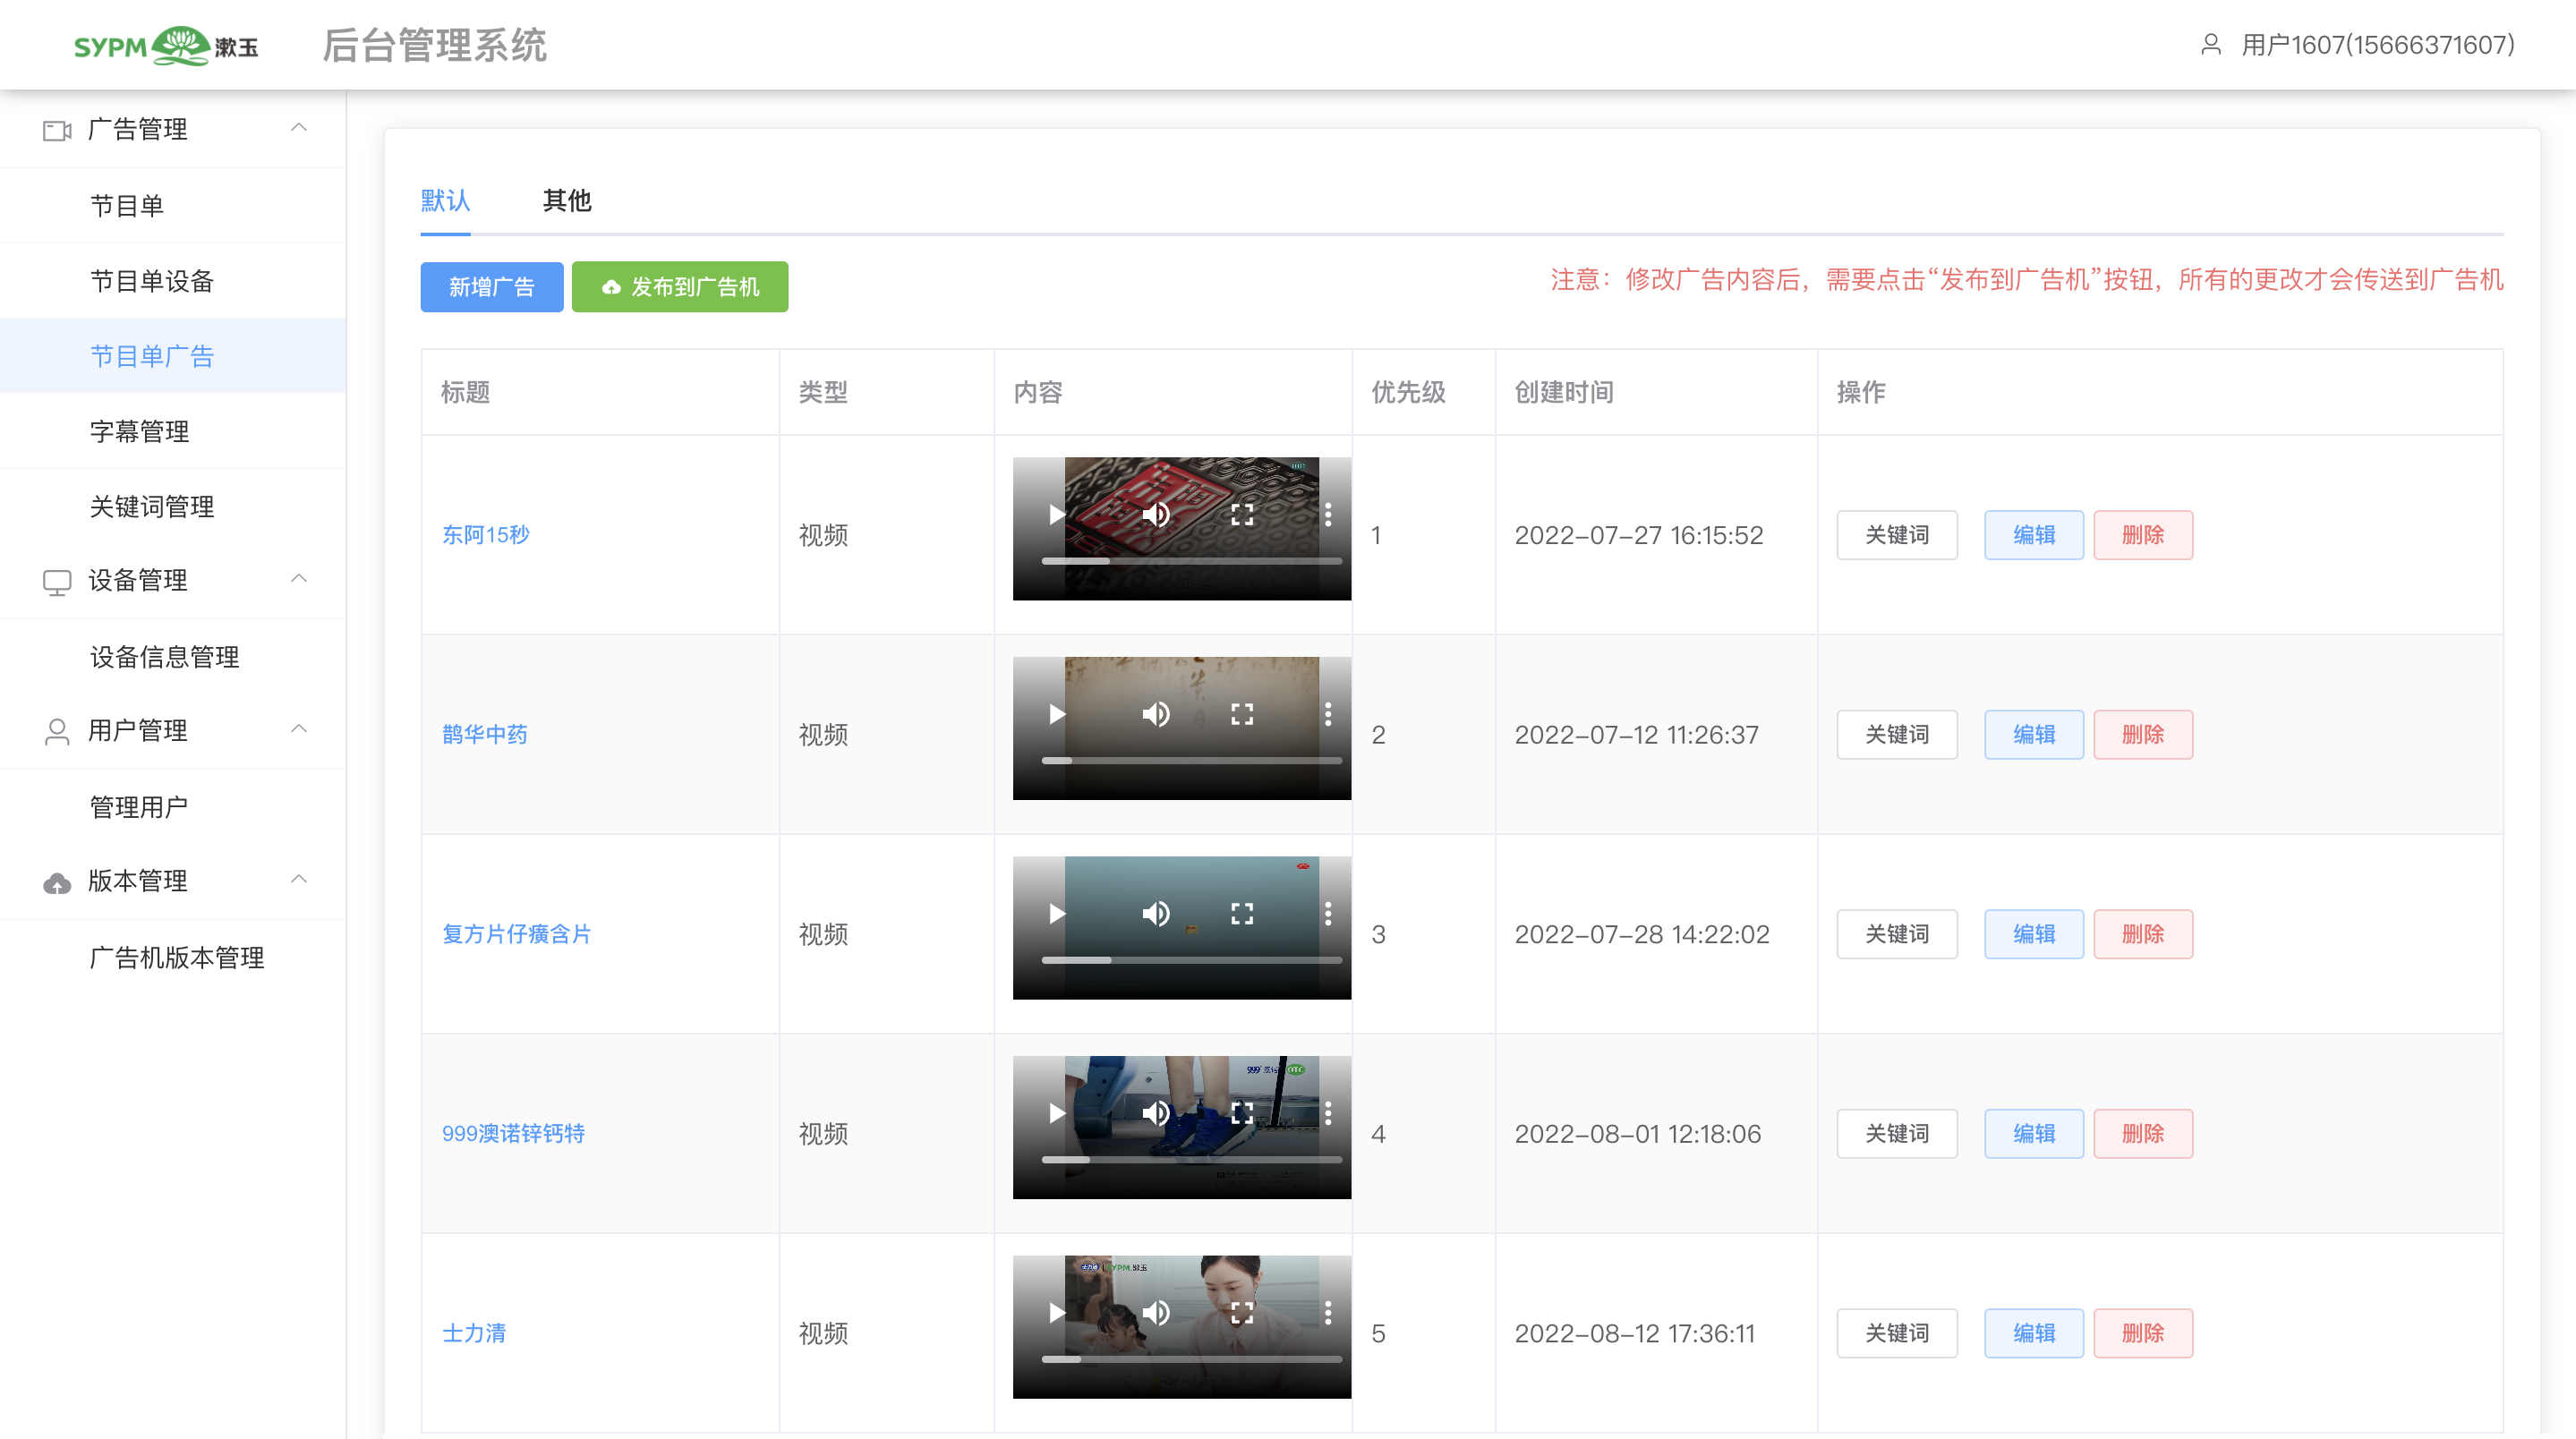Click user name 用户1607(15666371607)

point(2378,45)
